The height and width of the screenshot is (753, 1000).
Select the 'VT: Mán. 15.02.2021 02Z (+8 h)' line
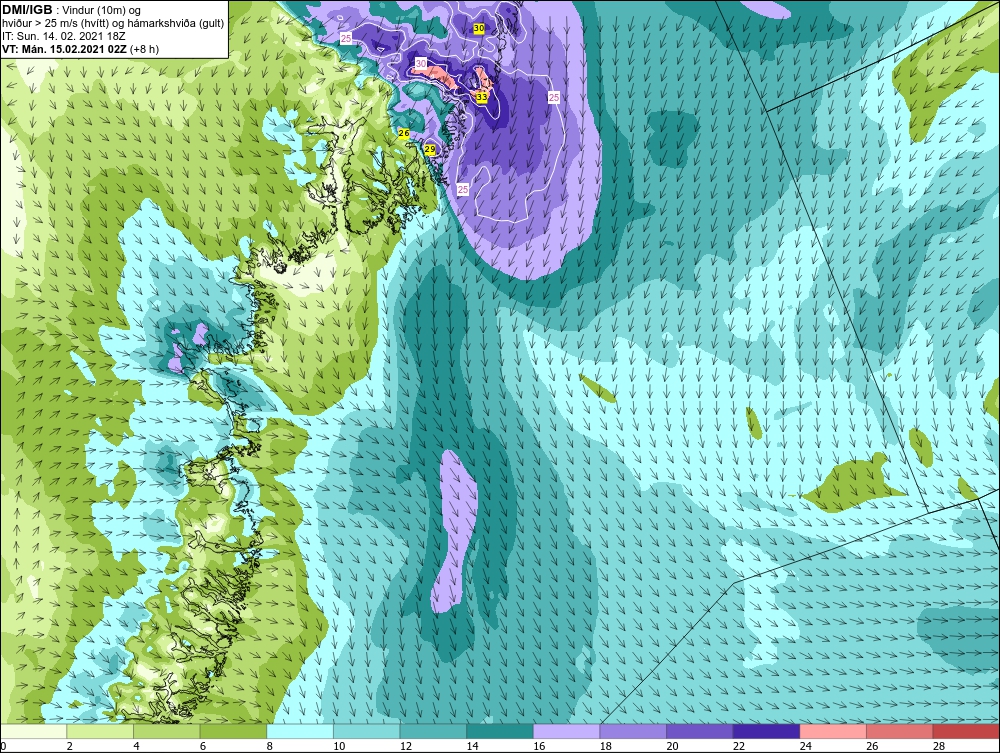[80, 49]
